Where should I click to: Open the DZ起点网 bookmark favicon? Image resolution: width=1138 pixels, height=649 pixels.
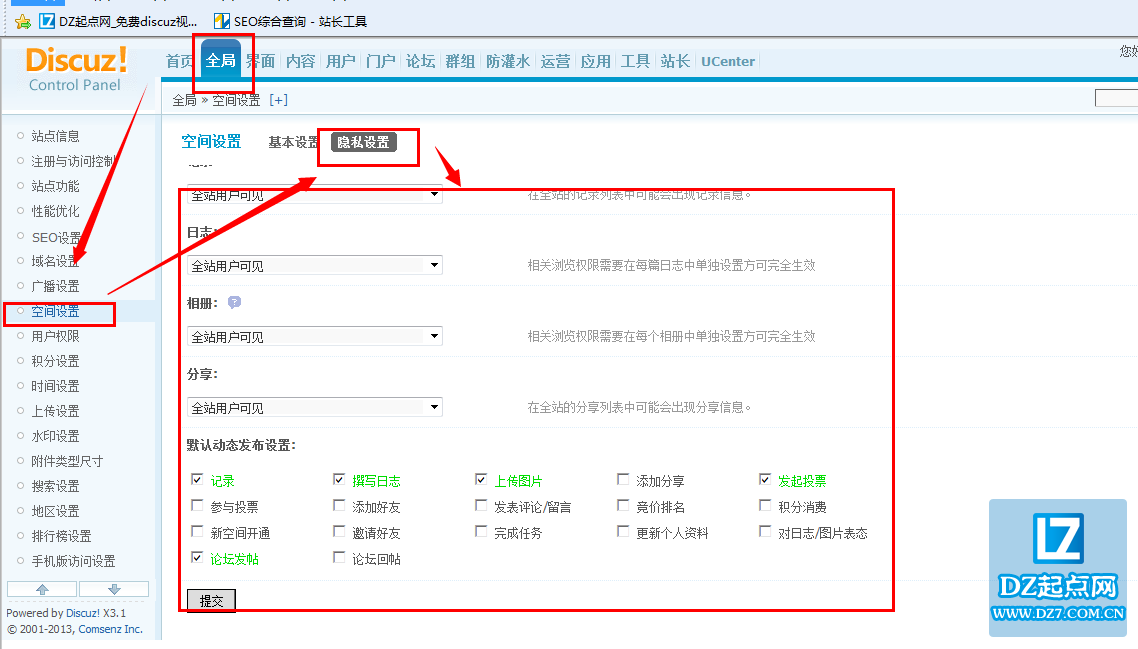coord(47,21)
